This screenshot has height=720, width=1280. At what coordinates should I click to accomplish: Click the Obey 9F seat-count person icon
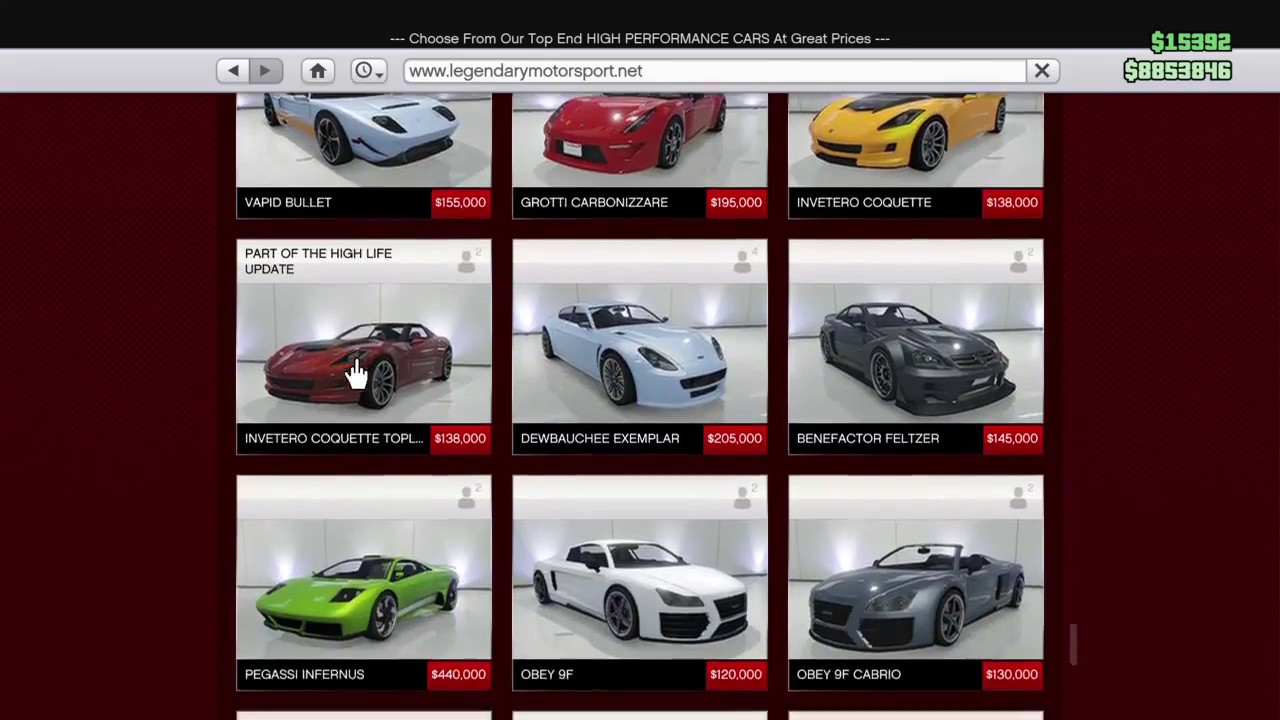click(744, 497)
